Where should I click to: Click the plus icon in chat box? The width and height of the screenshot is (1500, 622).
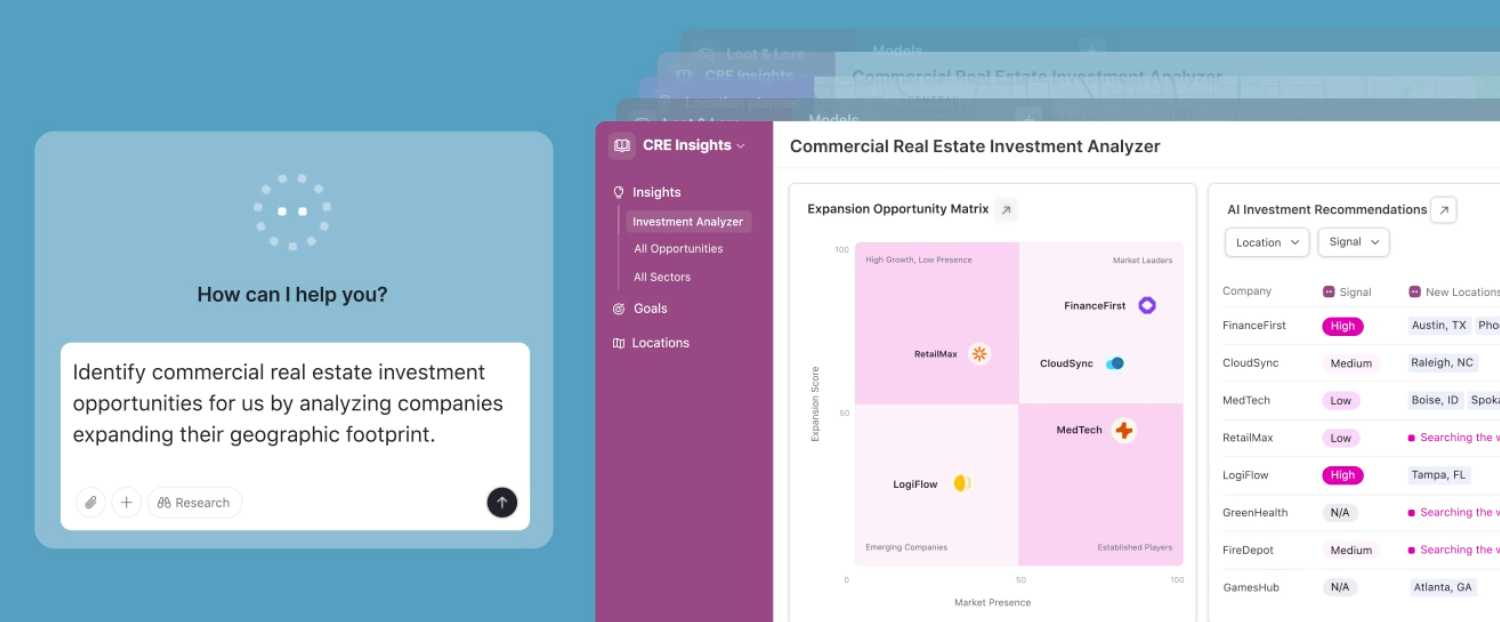126,502
